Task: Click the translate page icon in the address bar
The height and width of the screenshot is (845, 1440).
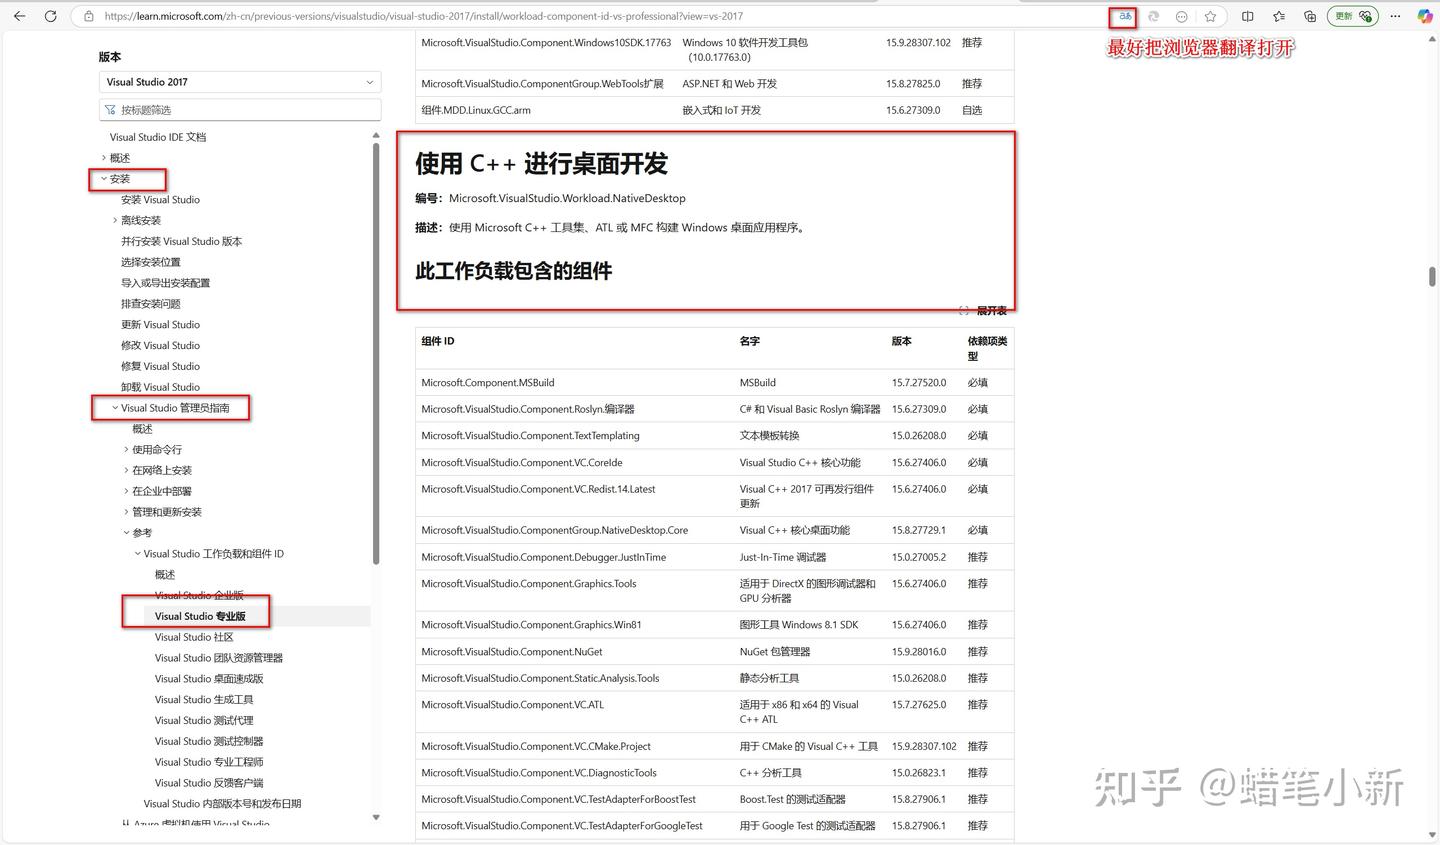Action: click(x=1124, y=16)
